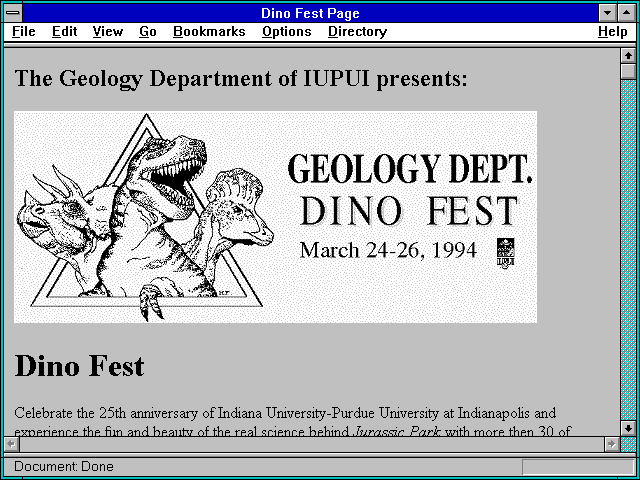
Task: Click the 'Celebrate the 25th anniversary' paragraph
Action: (292, 421)
